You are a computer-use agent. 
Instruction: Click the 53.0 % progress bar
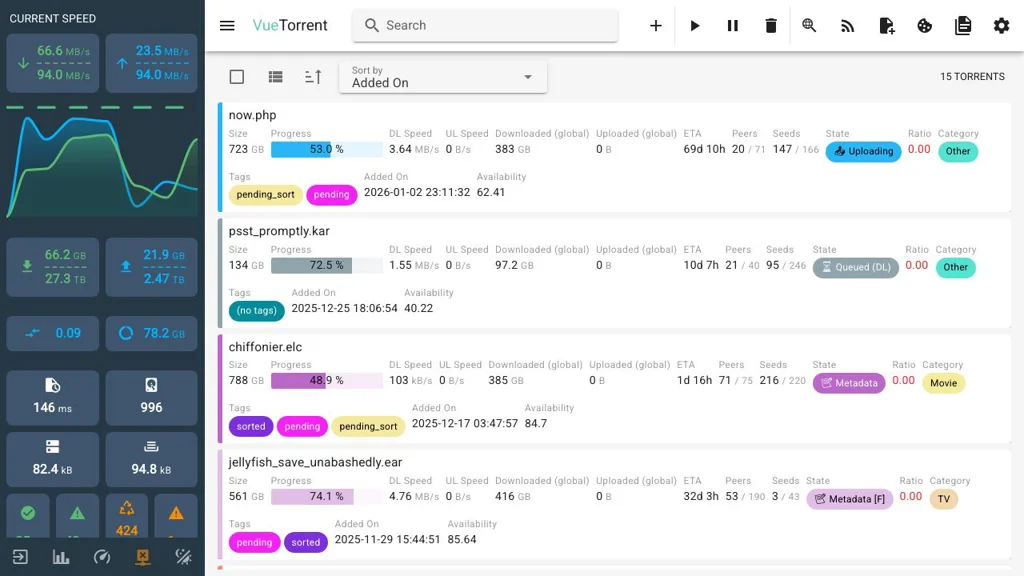[x=327, y=150]
